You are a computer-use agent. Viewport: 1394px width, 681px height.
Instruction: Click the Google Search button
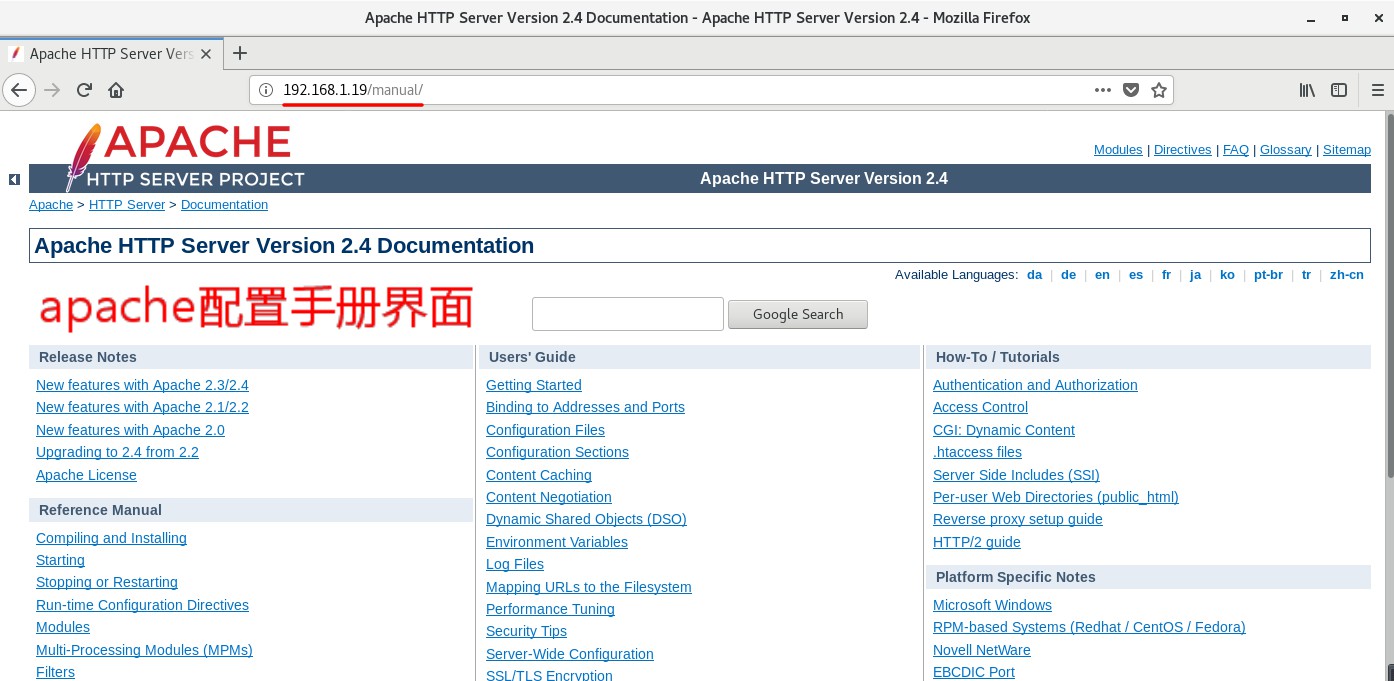798,314
